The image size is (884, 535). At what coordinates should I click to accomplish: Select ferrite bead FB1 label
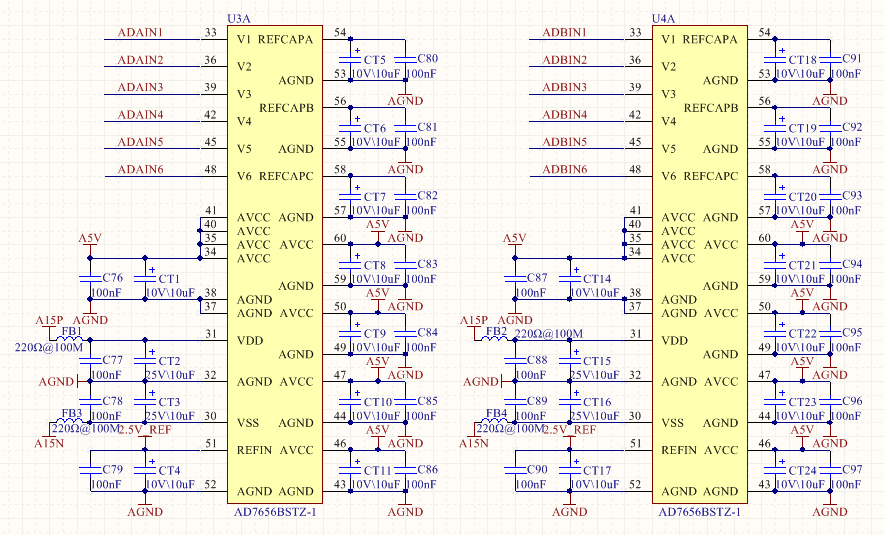(72, 331)
